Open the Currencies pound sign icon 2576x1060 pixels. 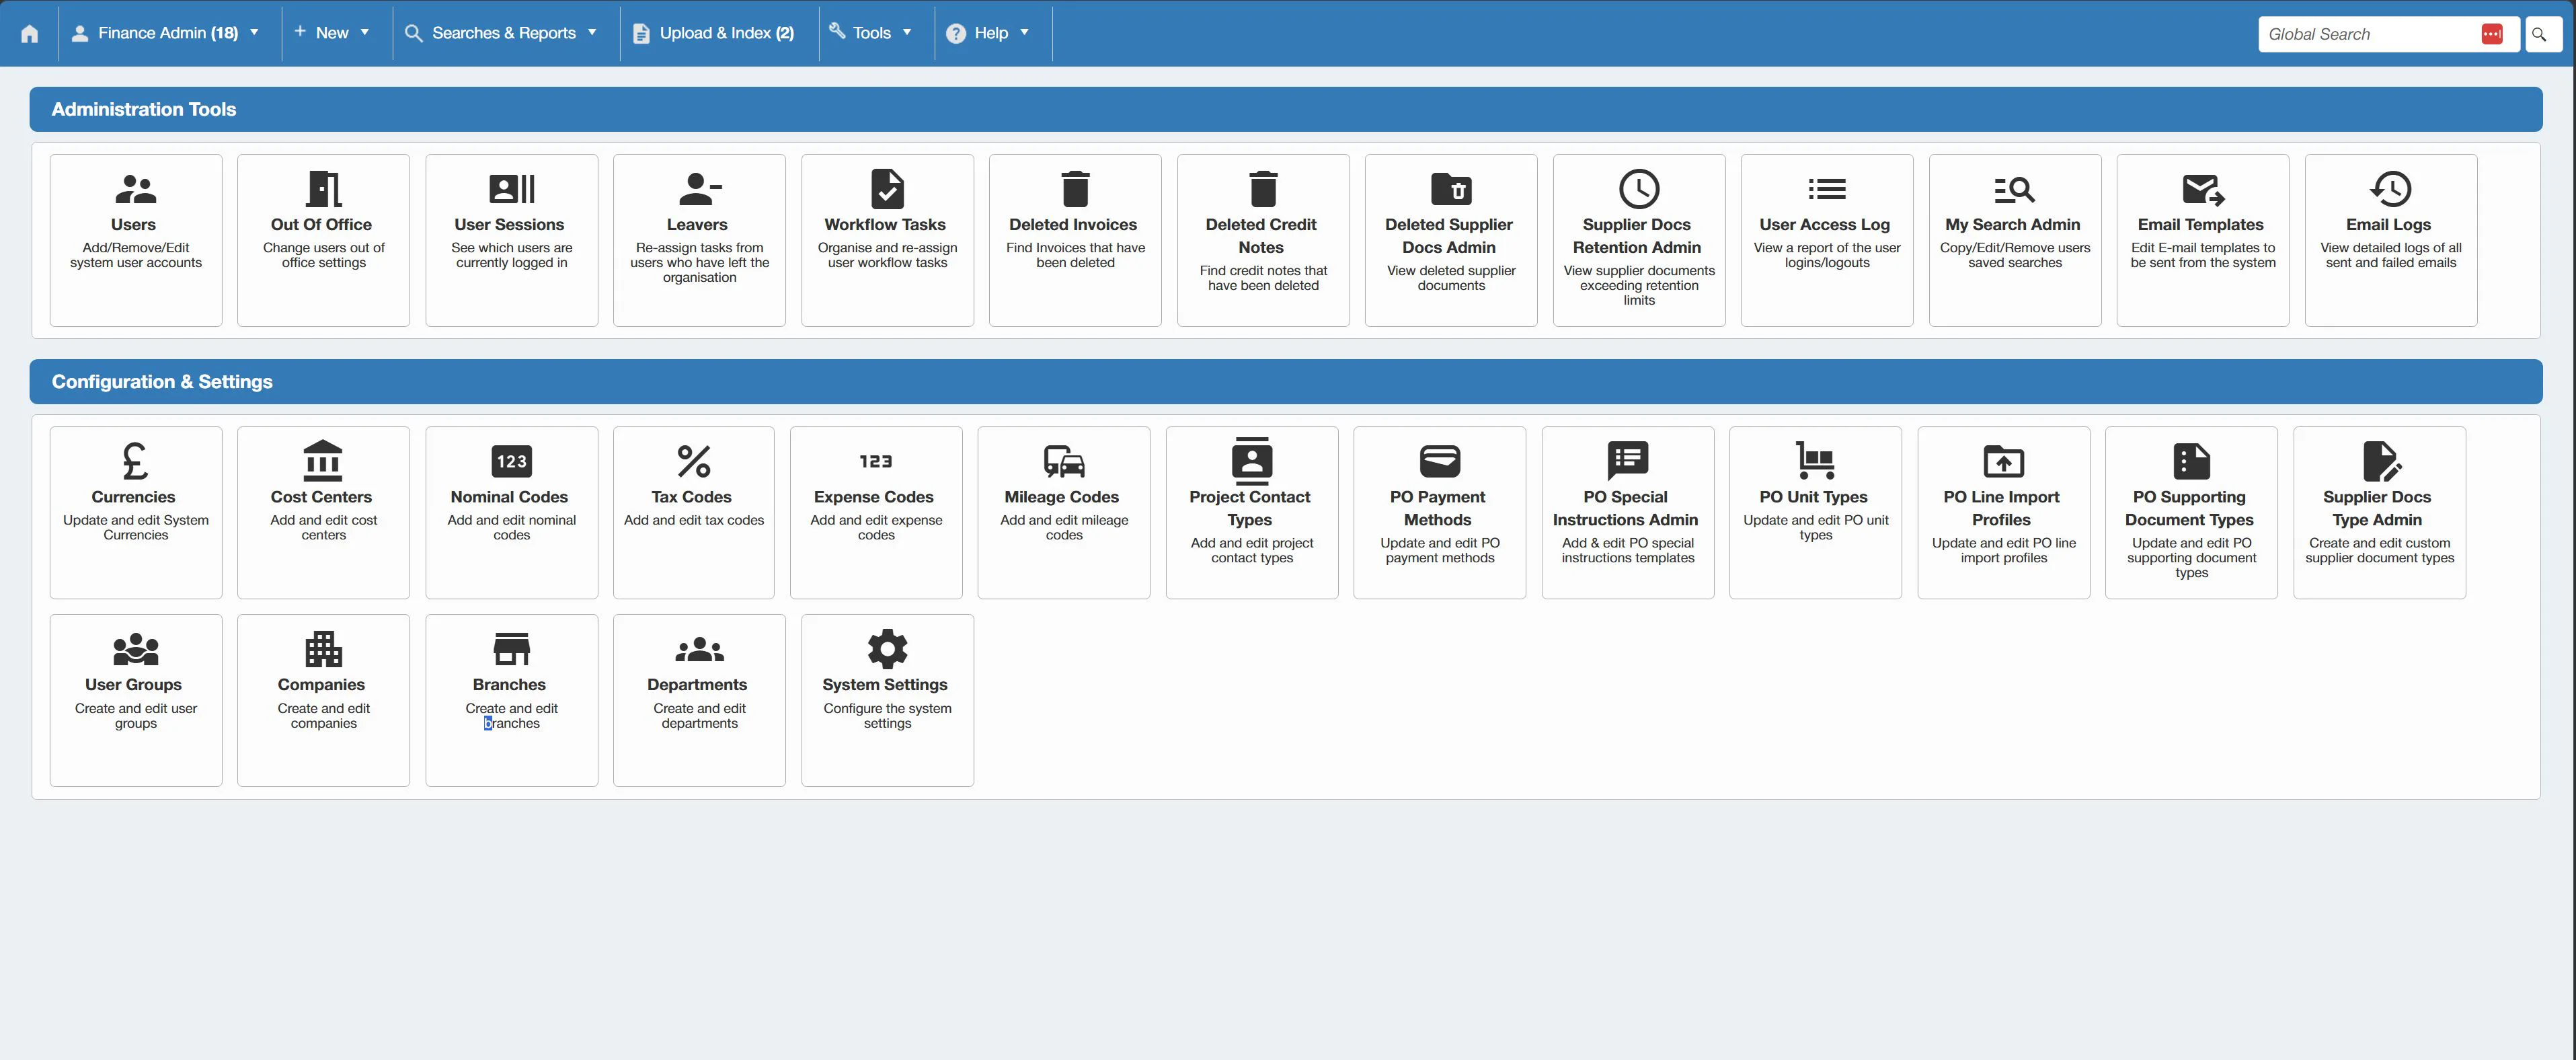click(136, 461)
